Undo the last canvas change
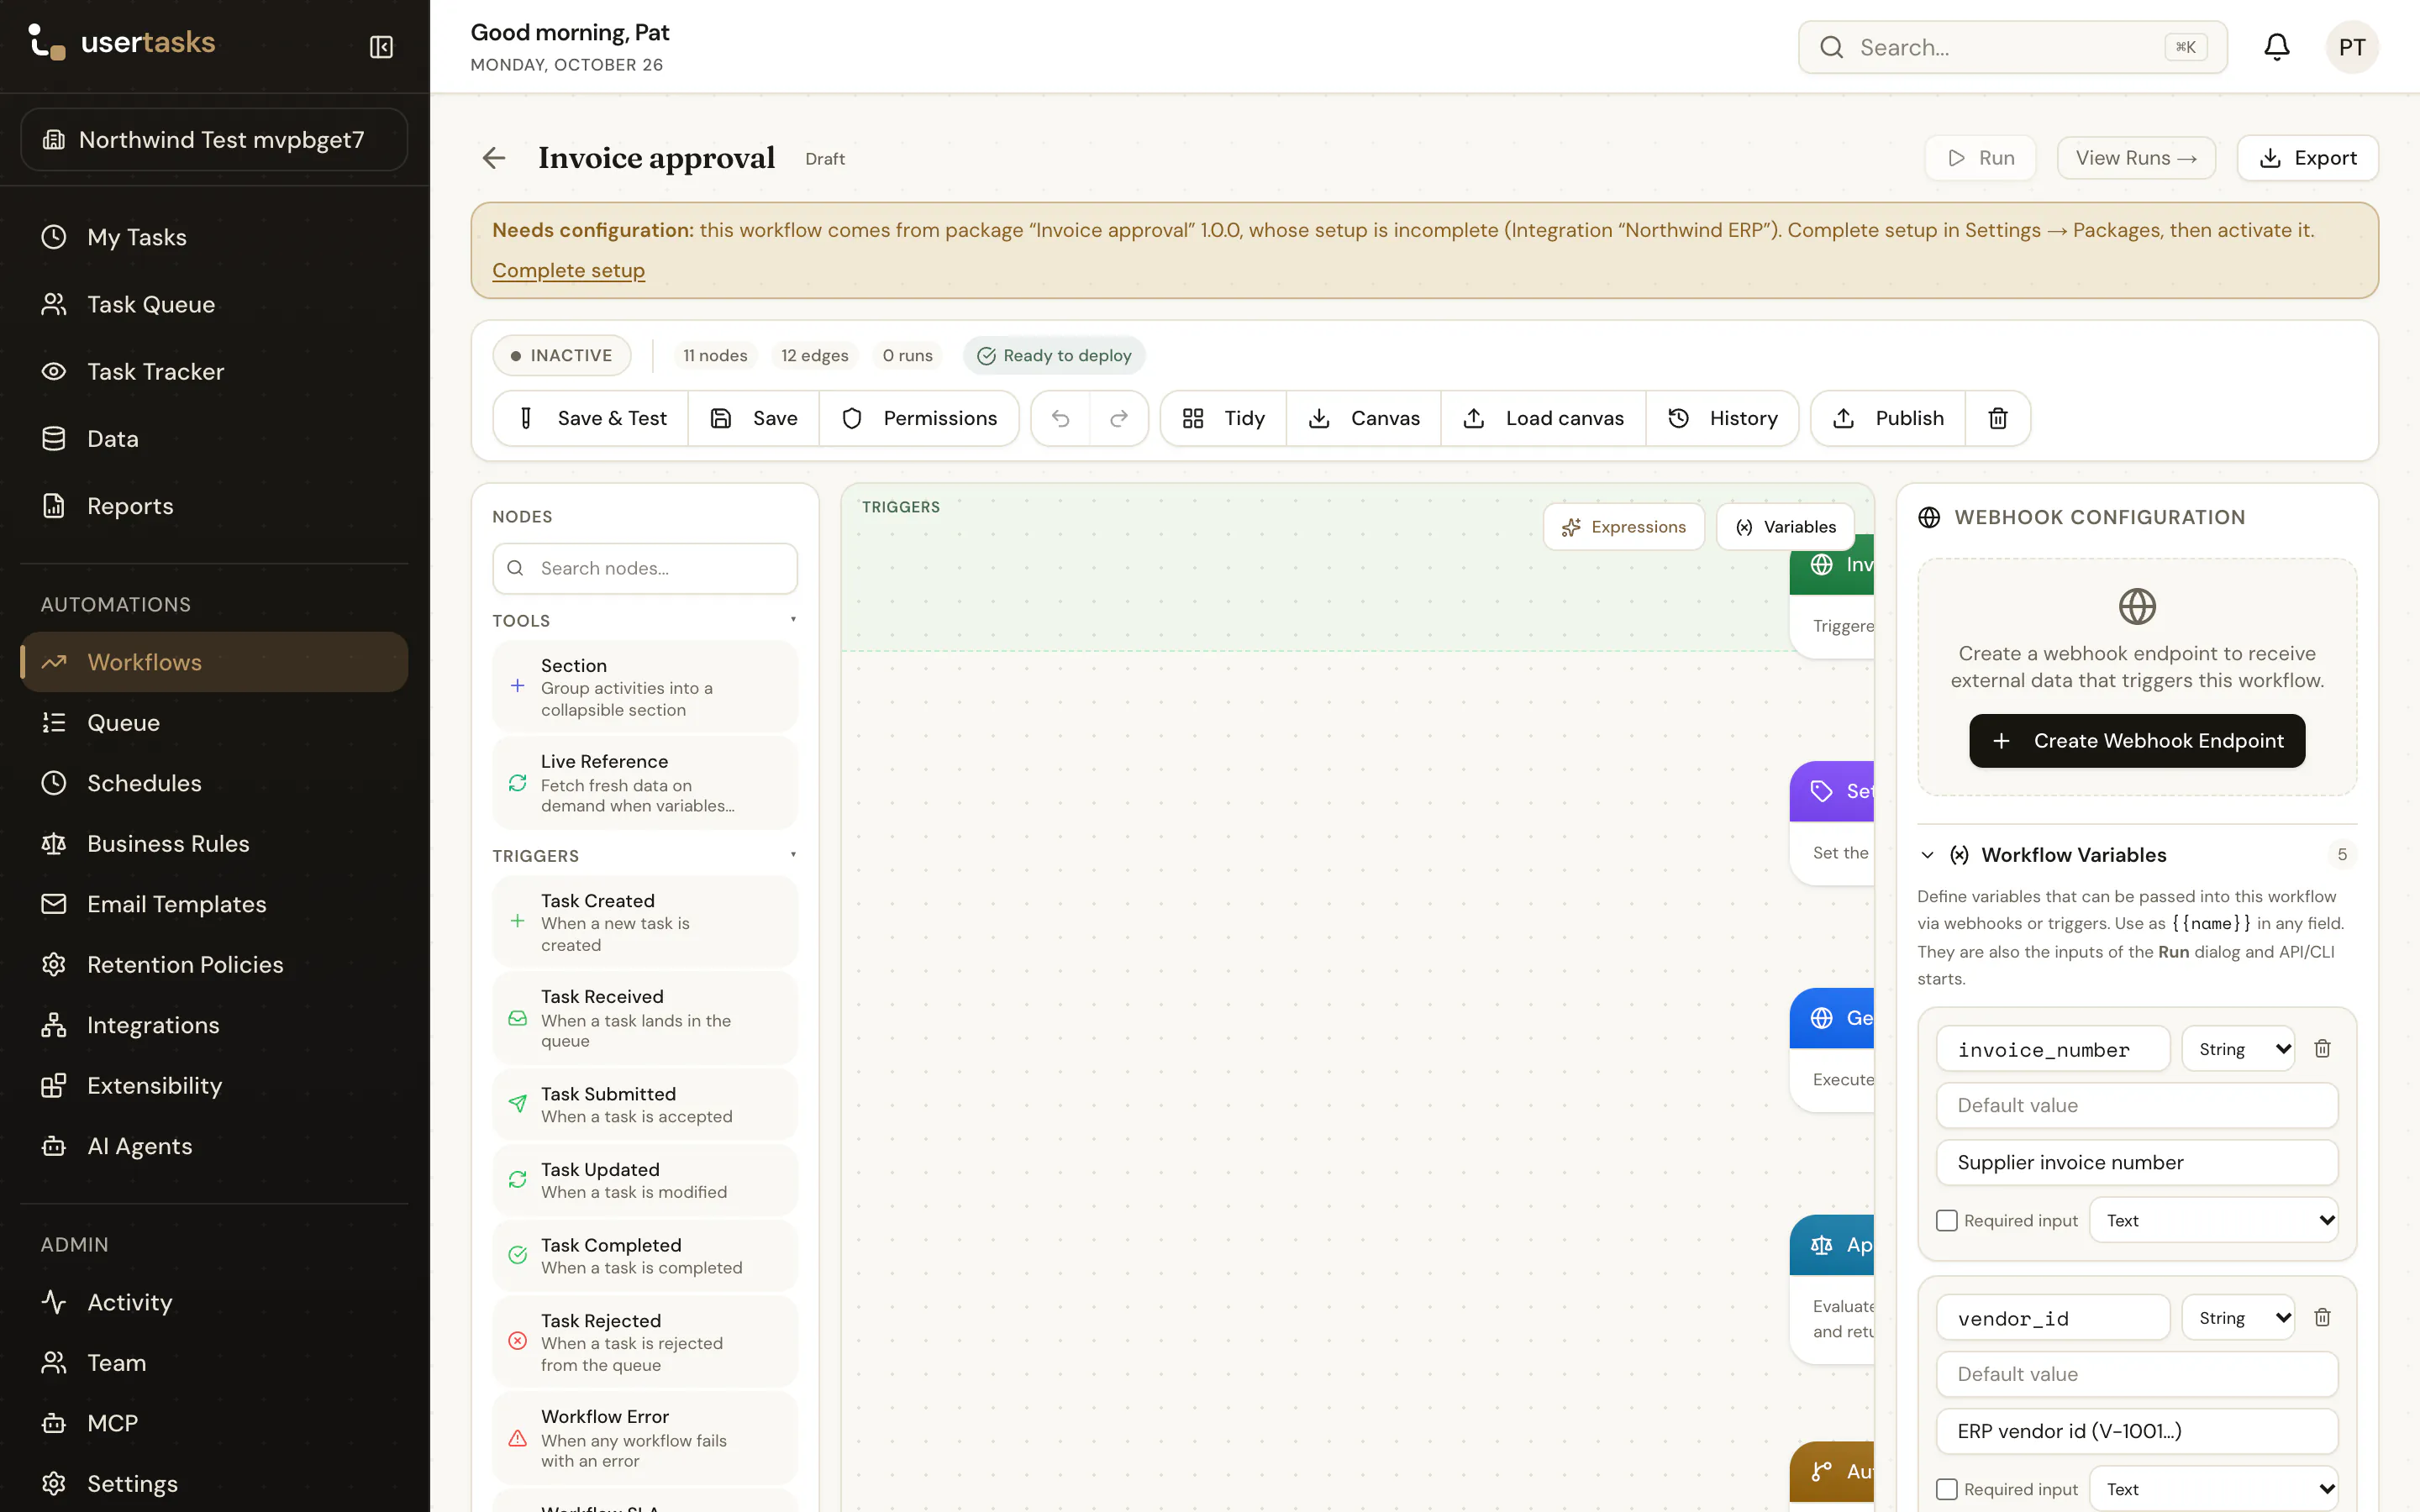 click(x=1061, y=418)
